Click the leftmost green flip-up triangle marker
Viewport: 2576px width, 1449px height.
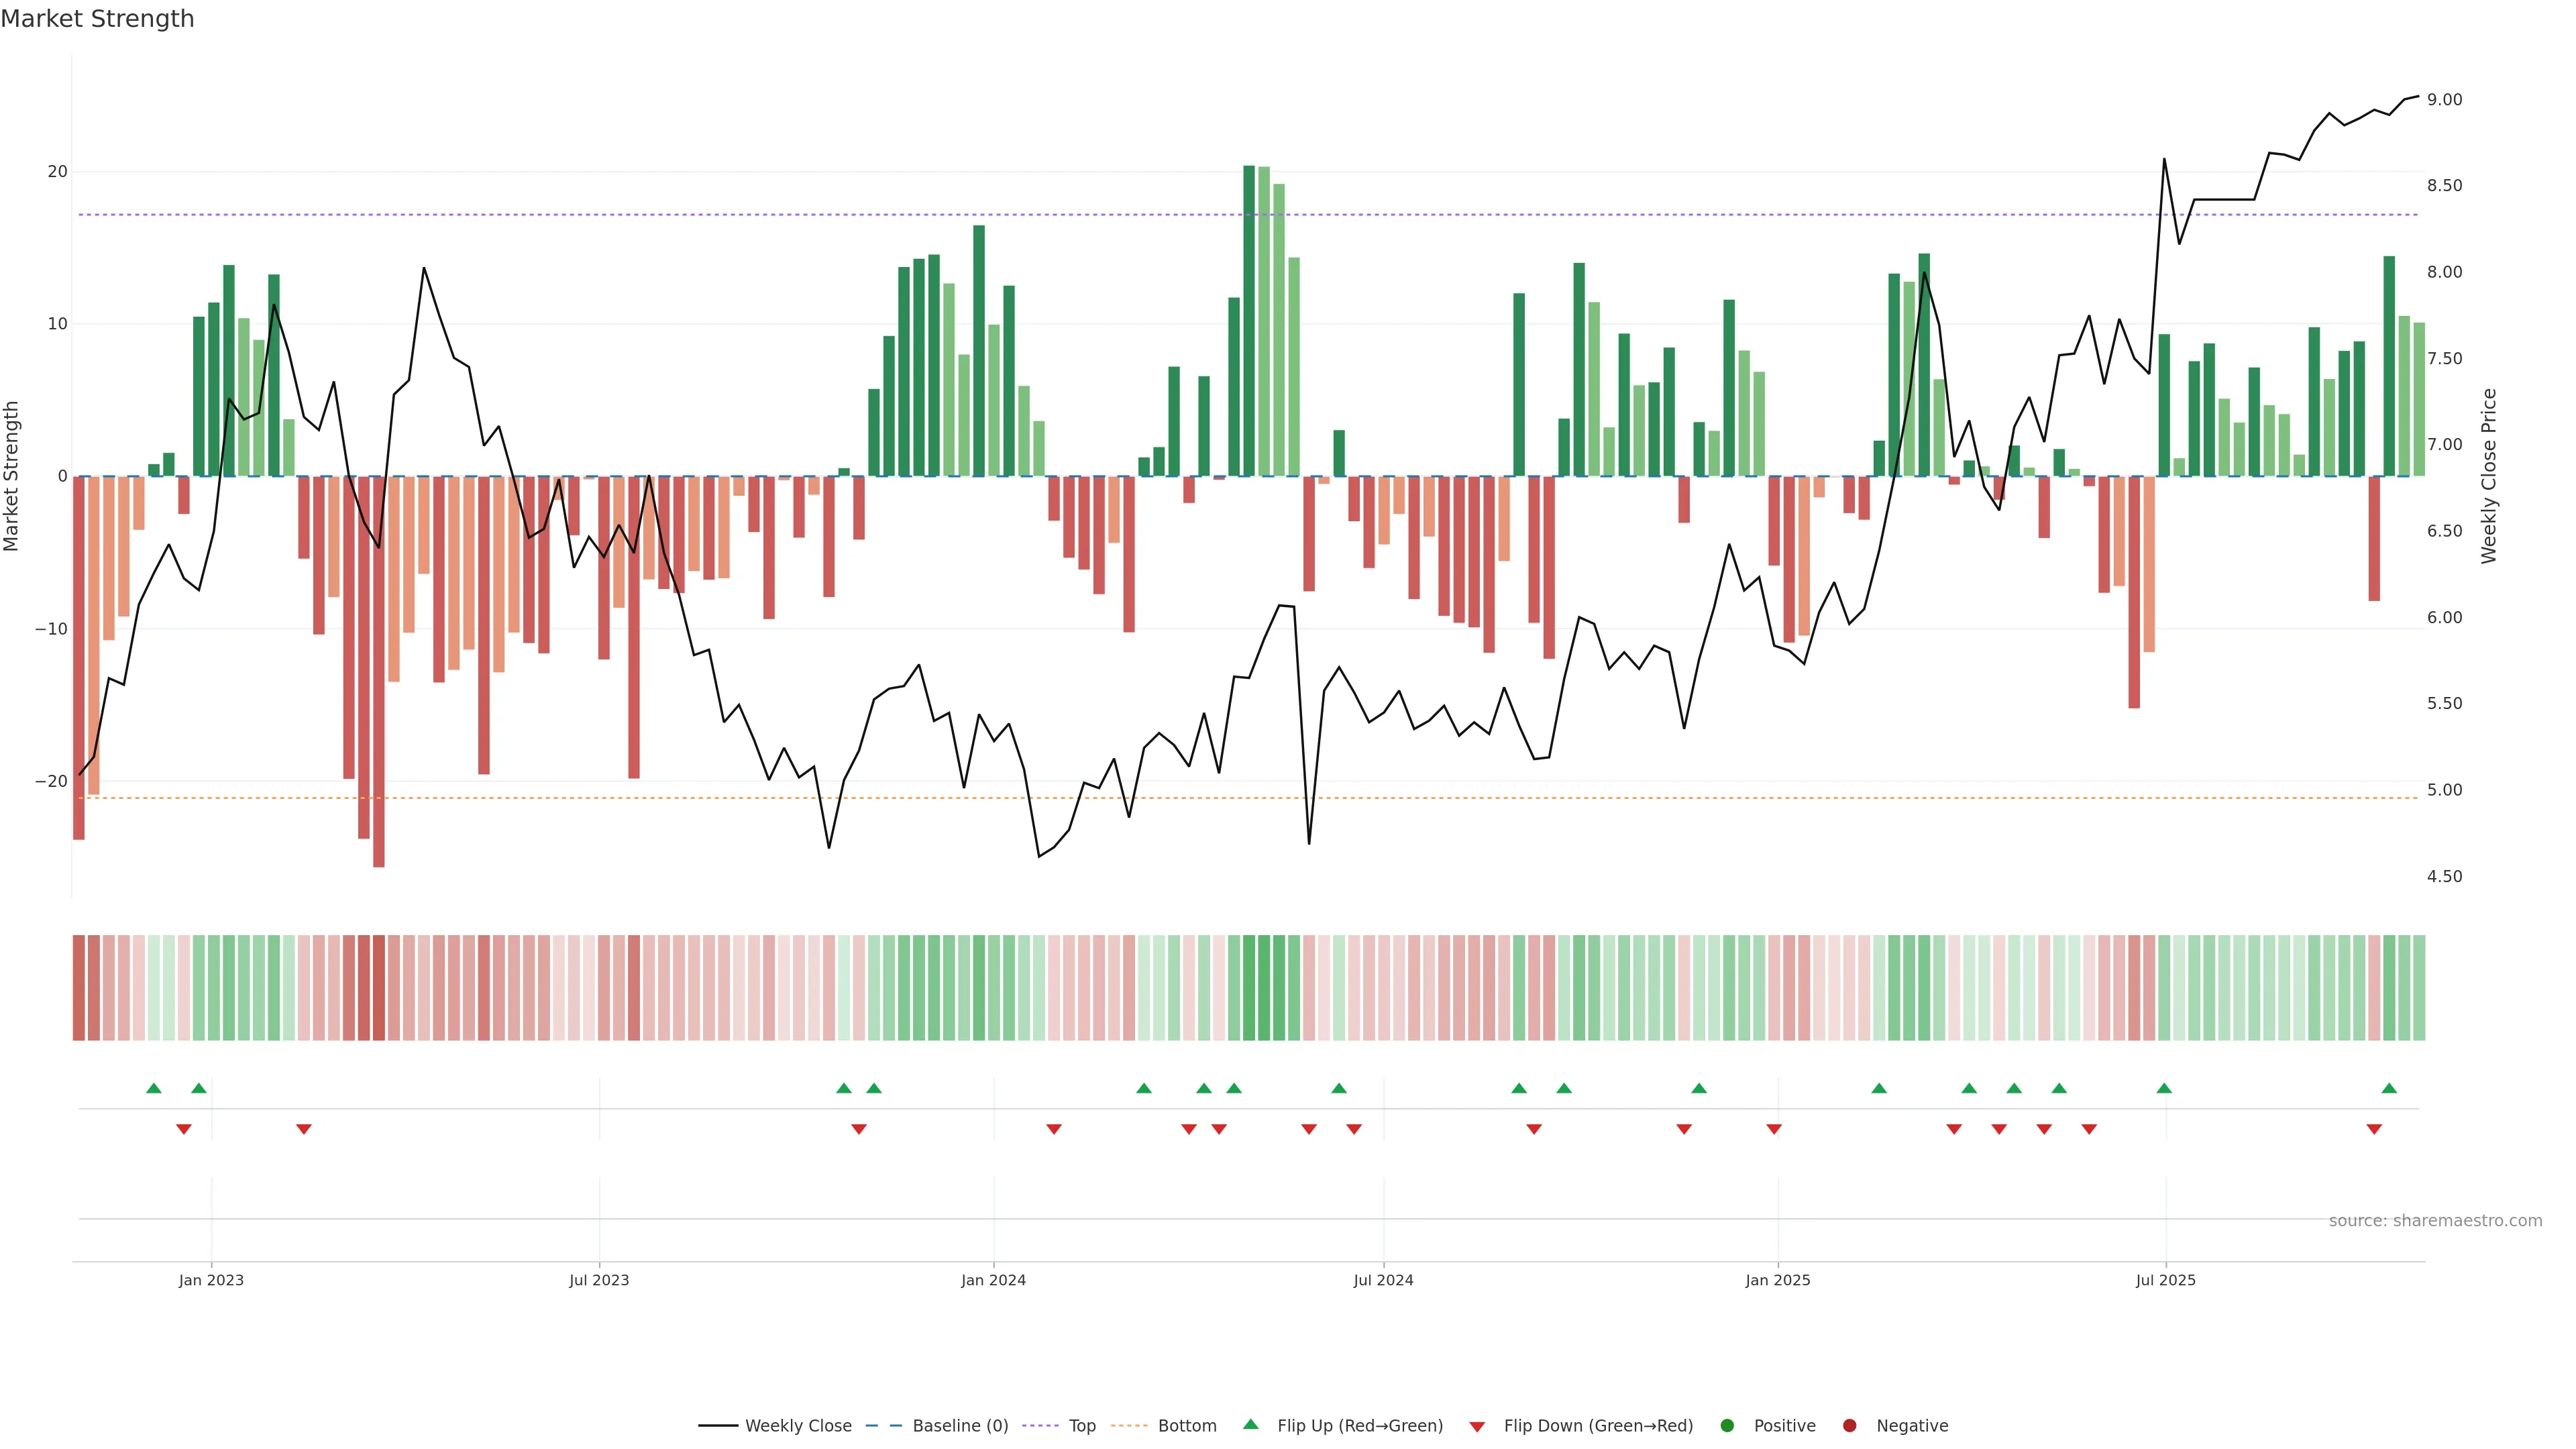(x=153, y=1088)
